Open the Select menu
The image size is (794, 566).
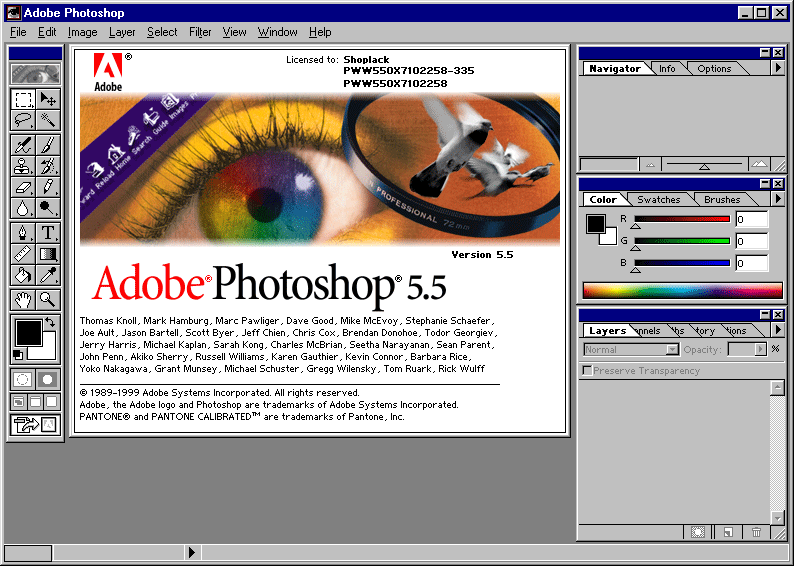pyautogui.click(x=162, y=32)
